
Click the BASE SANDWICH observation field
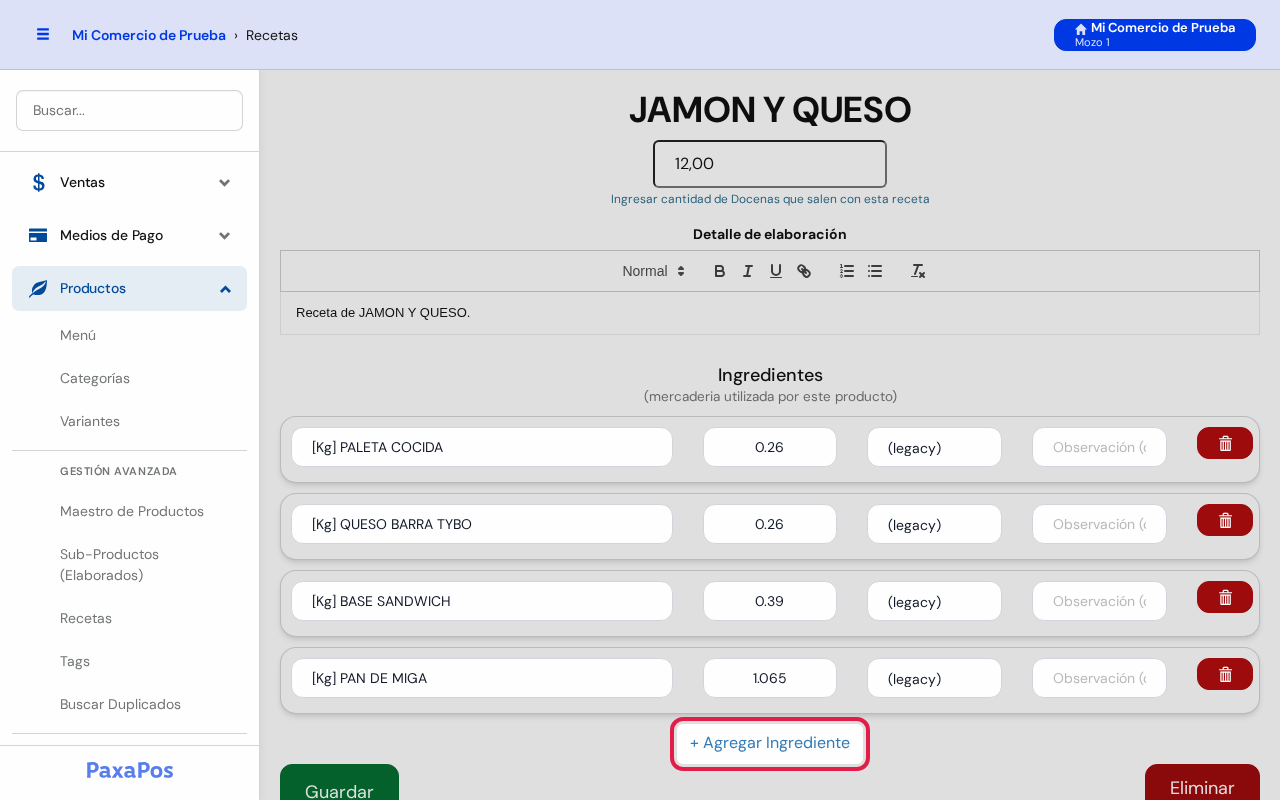click(x=1099, y=601)
